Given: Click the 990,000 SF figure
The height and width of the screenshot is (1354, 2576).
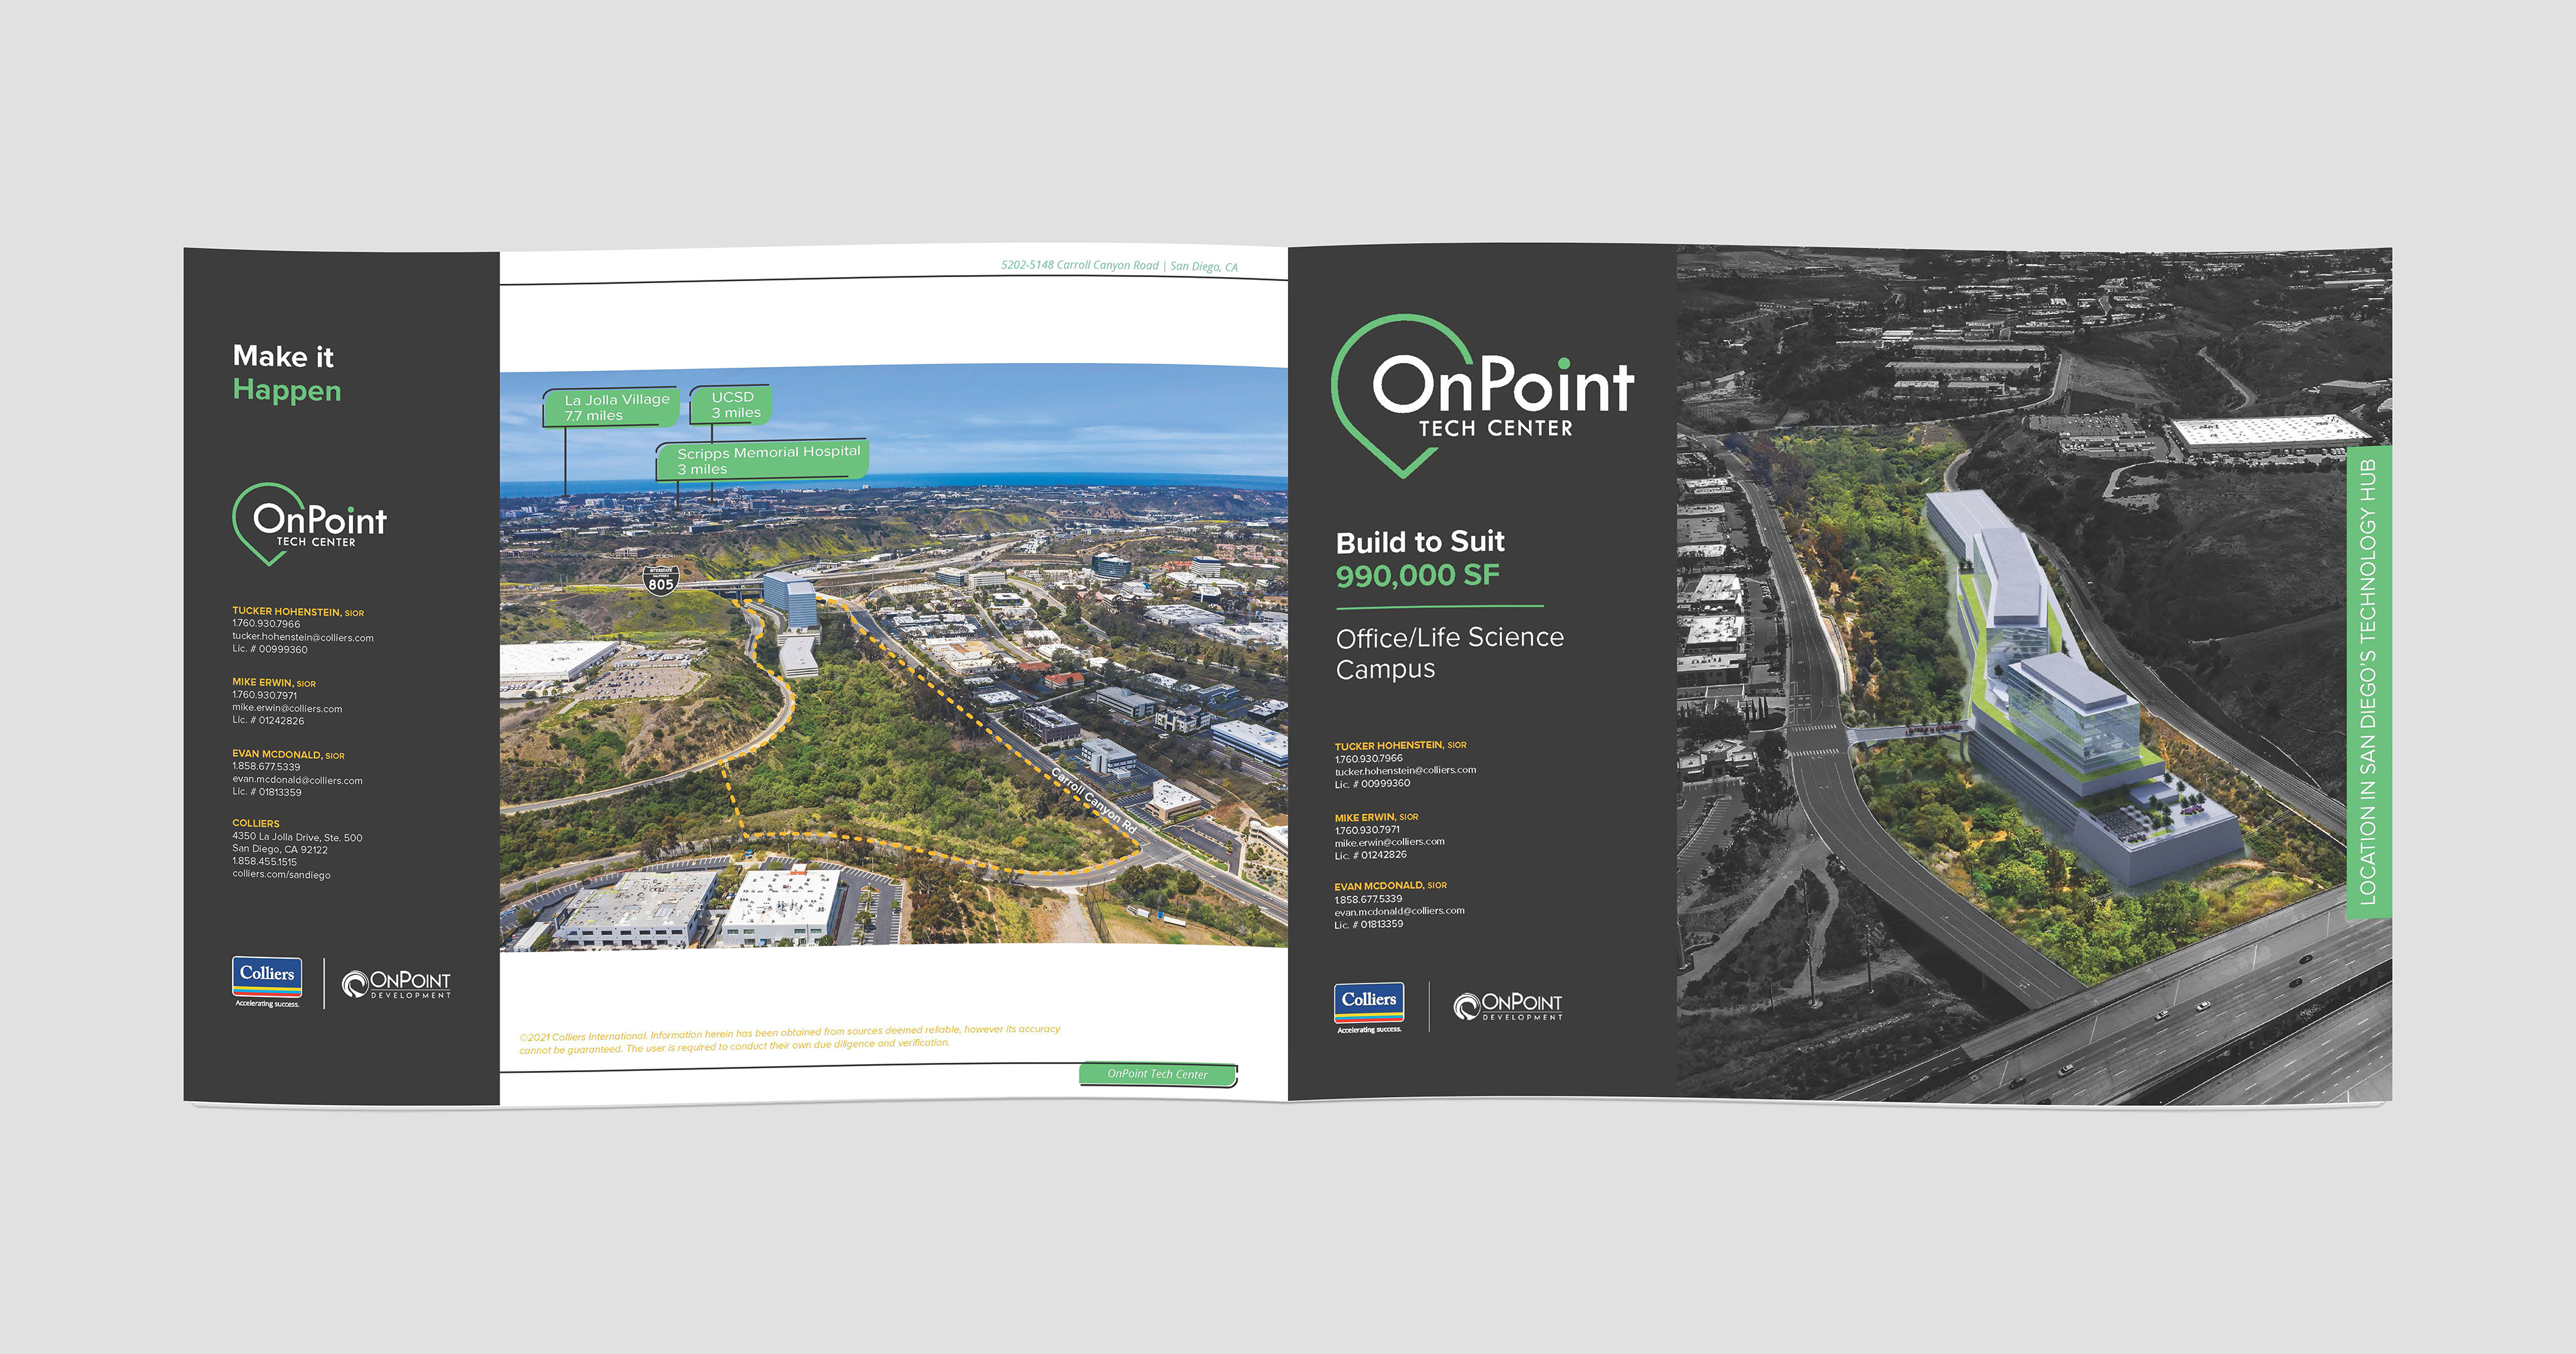Looking at the screenshot, I should point(1418,575).
